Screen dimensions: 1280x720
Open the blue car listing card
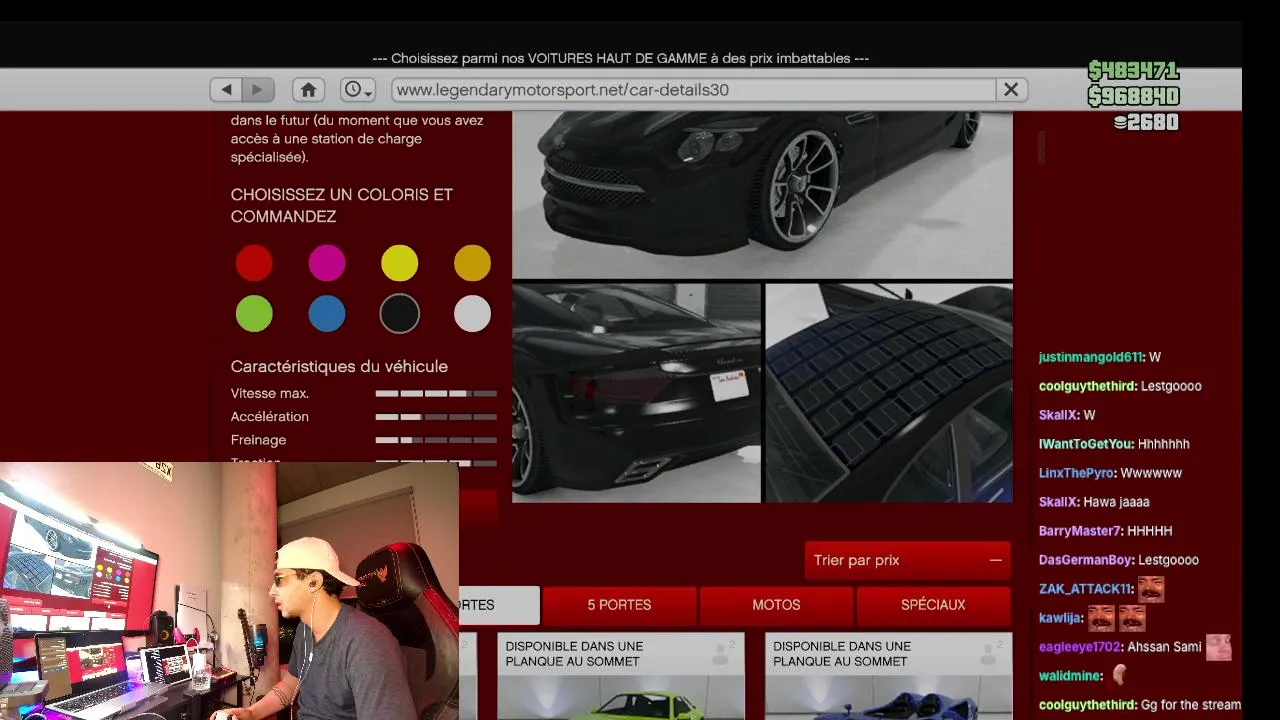coord(889,676)
